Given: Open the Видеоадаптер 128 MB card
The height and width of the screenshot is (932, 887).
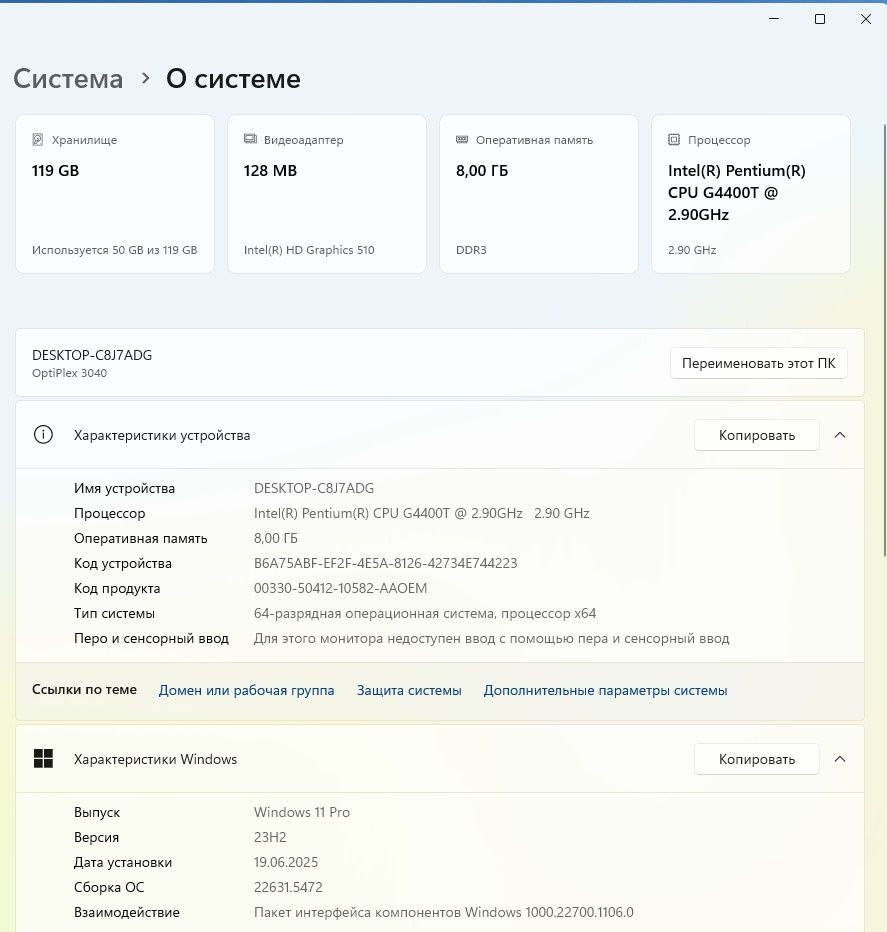Looking at the screenshot, I should point(327,194).
